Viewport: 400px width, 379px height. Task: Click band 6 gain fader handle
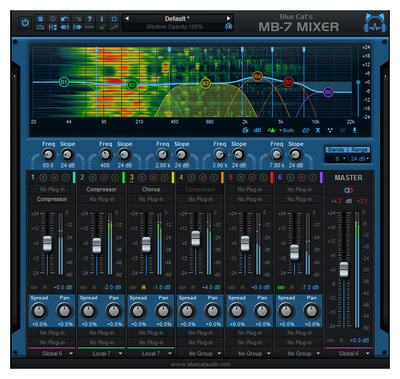pyautogui.click(x=294, y=252)
